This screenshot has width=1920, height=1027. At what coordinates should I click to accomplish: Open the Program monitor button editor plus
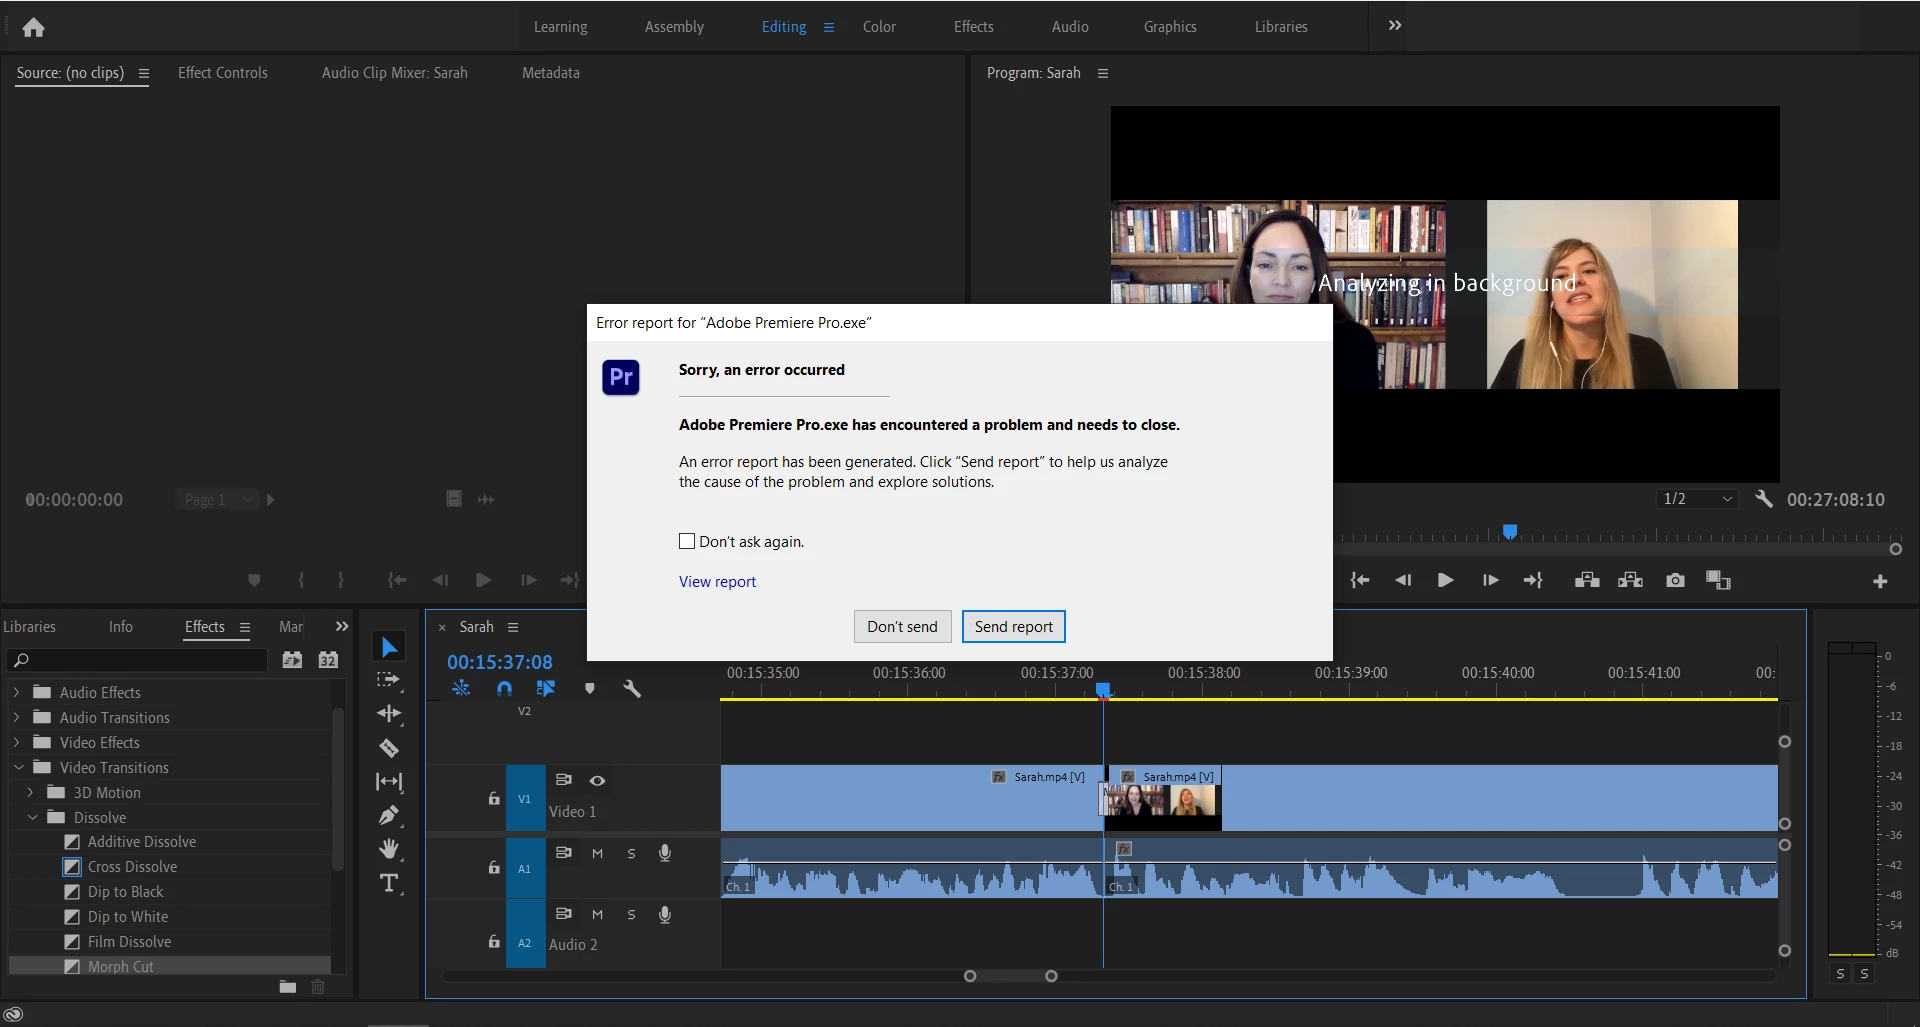(x=1880, y=581)
